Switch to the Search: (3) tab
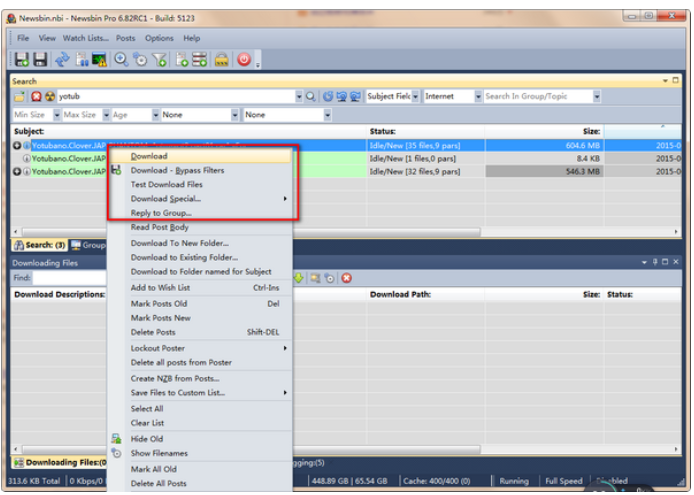The width and height of the screenshot is (694, 495). 40,245
